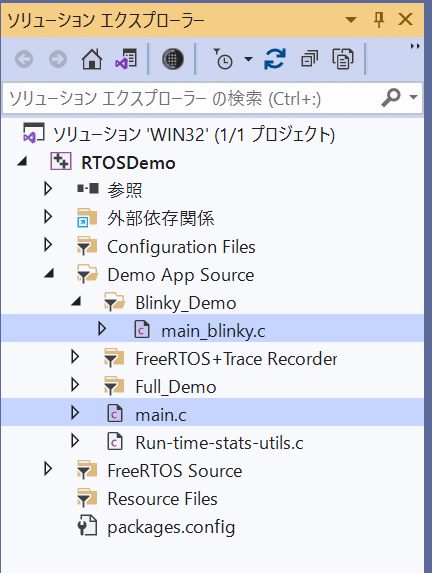This screenshot has height=573, width=432.
Task: Open dropdown next to pending changes filter
Action: click(249, 59)
